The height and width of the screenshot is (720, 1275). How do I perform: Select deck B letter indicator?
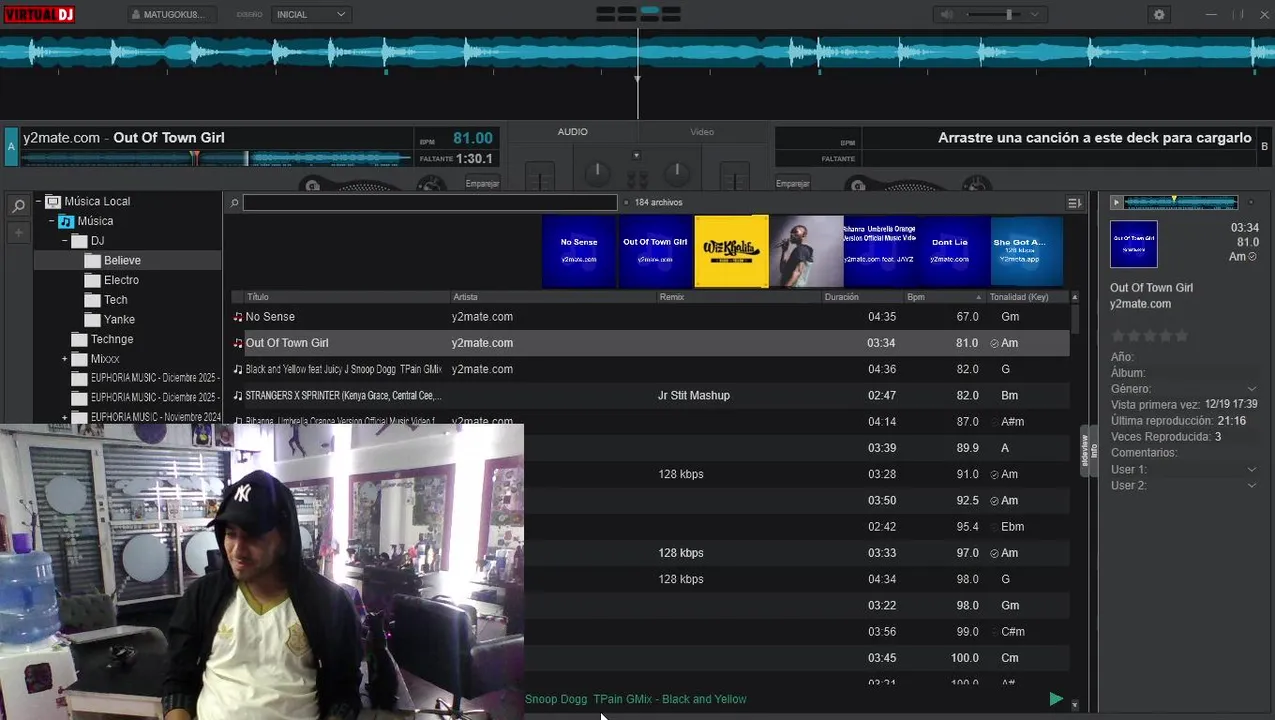[x=1264, y=146]
